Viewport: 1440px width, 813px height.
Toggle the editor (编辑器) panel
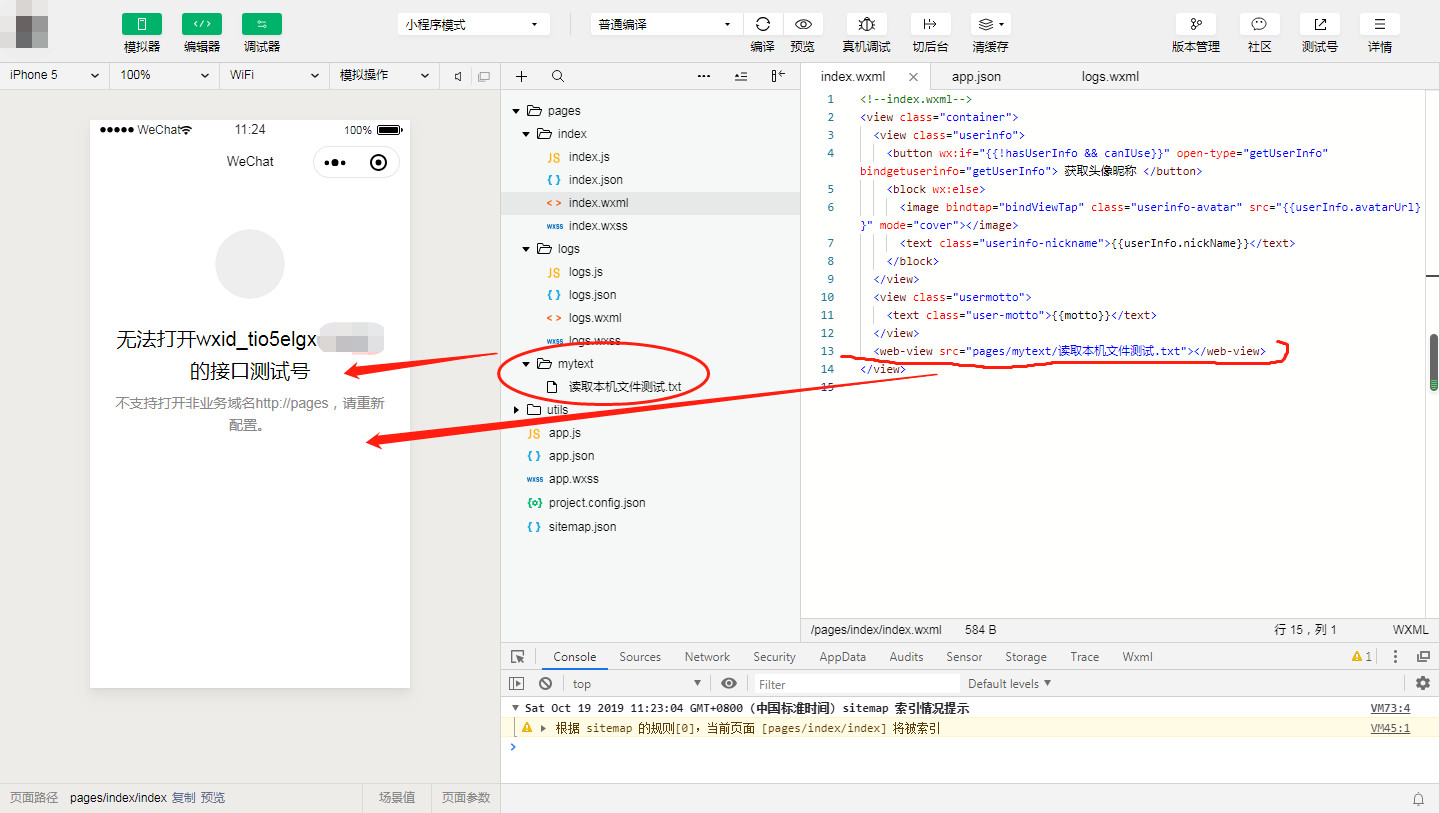[201, 25]
